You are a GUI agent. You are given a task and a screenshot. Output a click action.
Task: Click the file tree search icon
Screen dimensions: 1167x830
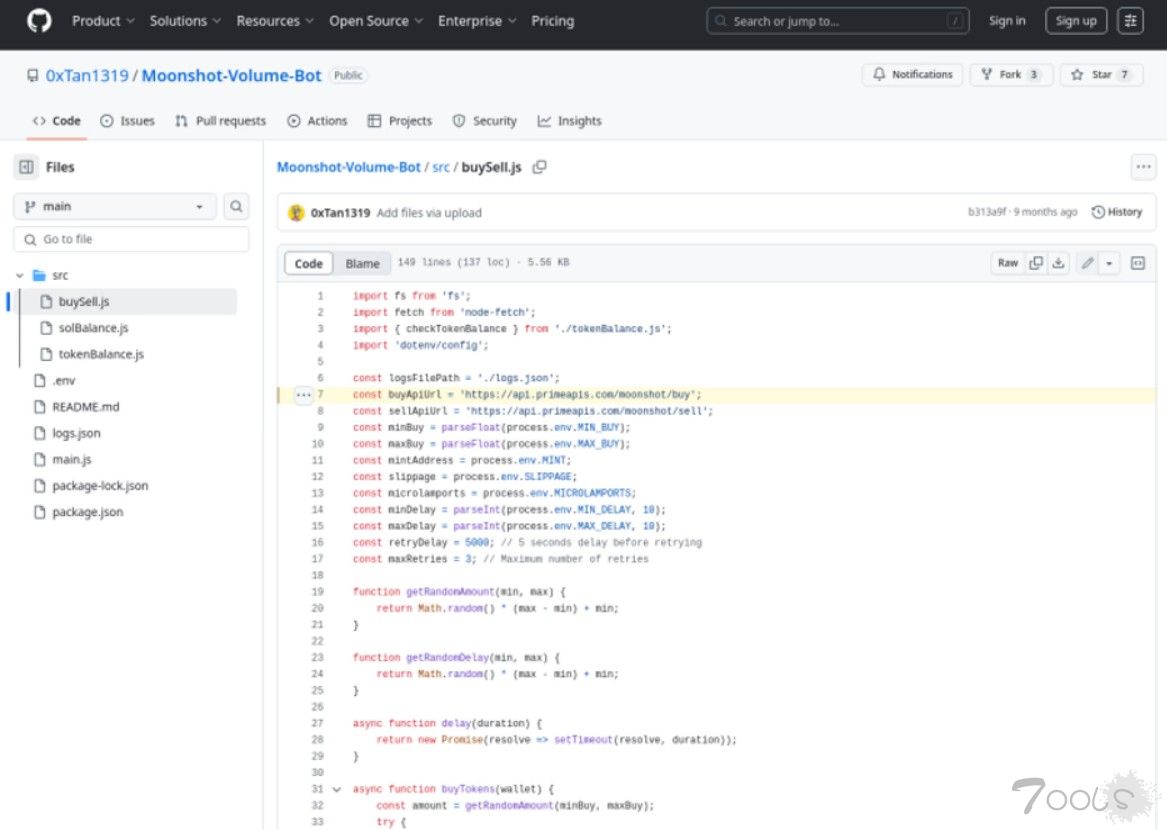[x=236, y=206]
